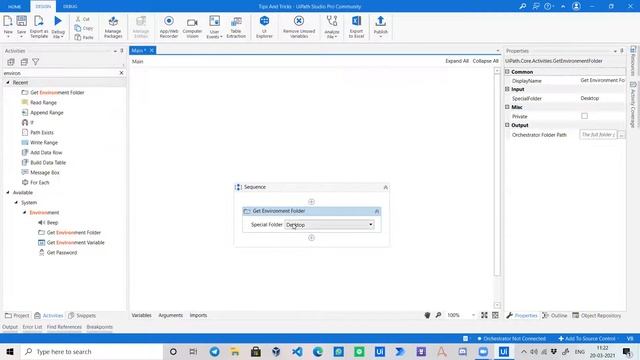Clear the activities search box
Viewport: 640px width, 360px height.
click(x=121, y=73)
